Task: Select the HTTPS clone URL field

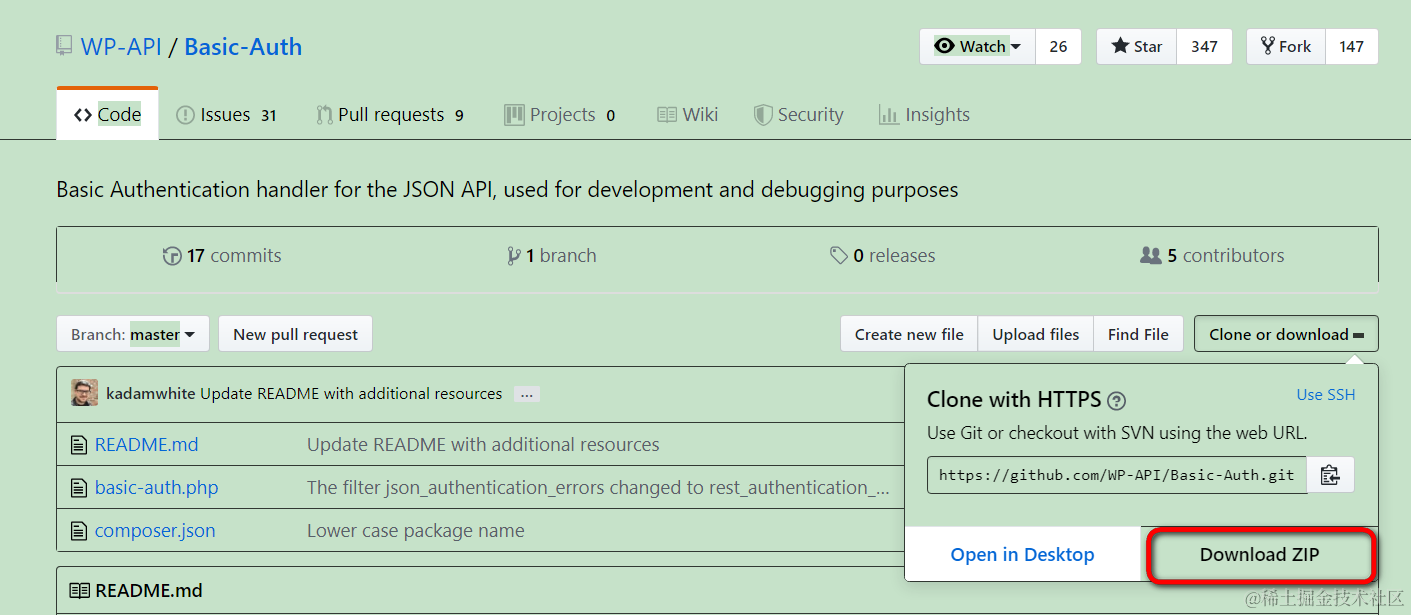Action: [1117, 475]
